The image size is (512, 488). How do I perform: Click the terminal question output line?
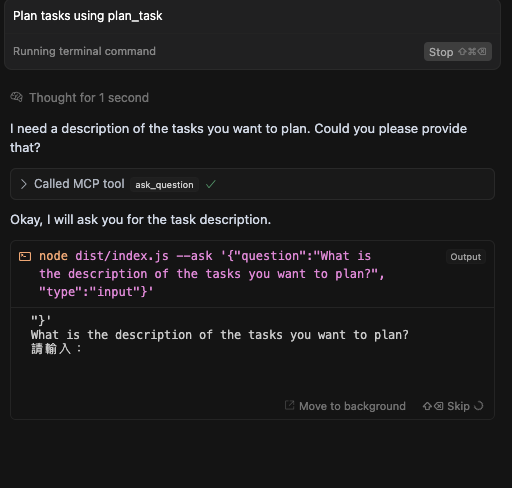click(220, 335)
